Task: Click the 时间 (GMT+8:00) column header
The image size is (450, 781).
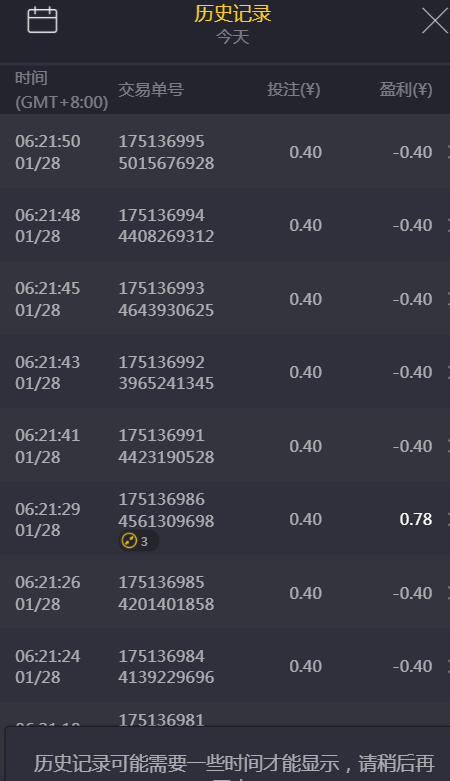Action: [x=61, y=90]
